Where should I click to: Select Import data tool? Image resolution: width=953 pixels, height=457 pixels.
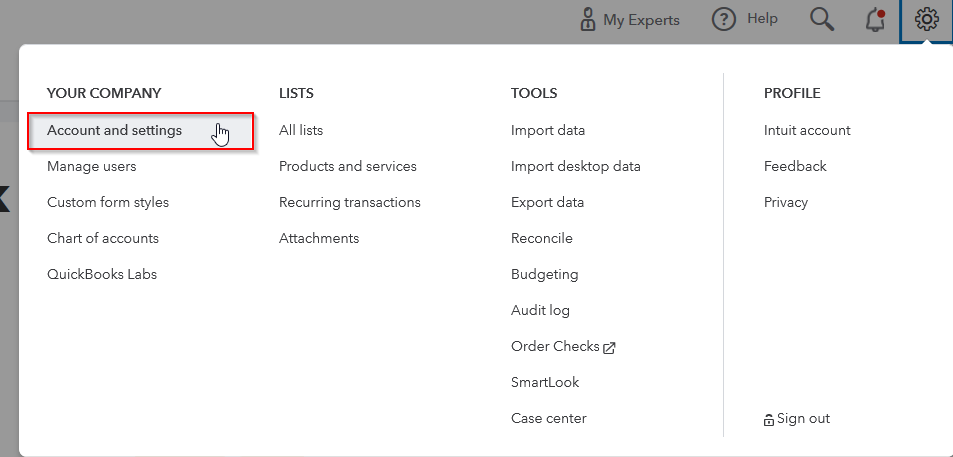[548, 131]
